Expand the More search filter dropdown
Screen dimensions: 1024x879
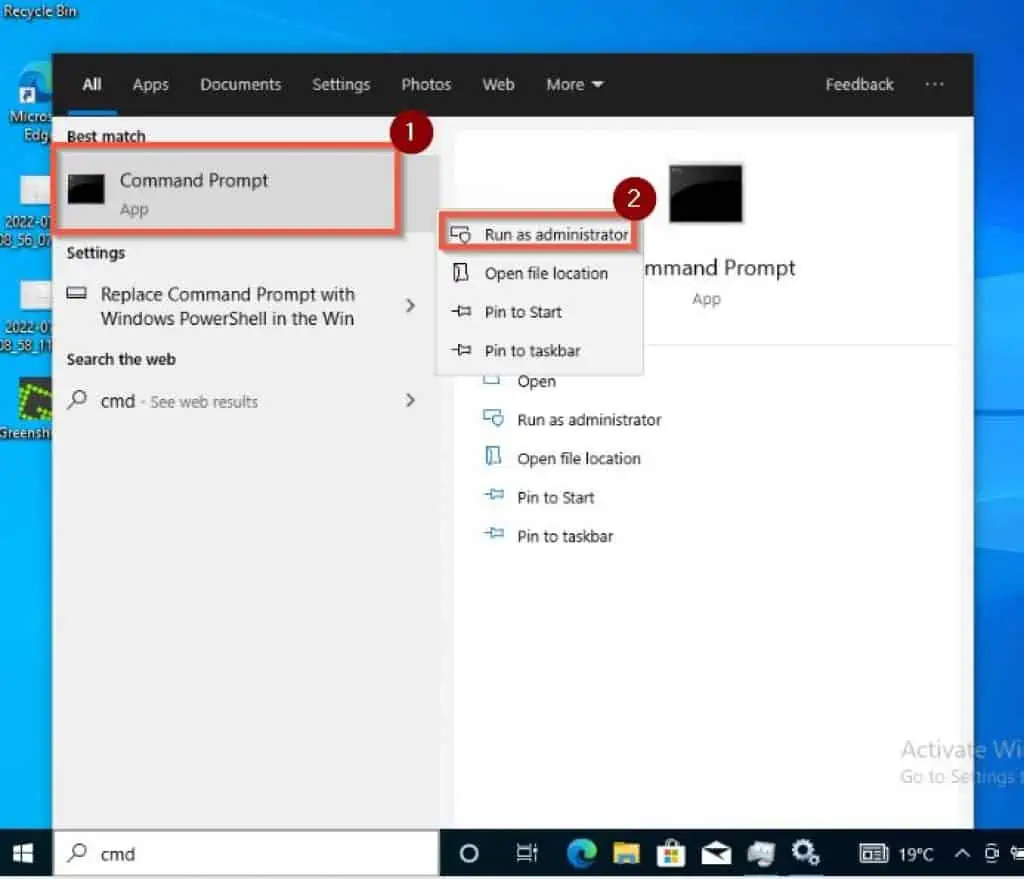(574, 85)
